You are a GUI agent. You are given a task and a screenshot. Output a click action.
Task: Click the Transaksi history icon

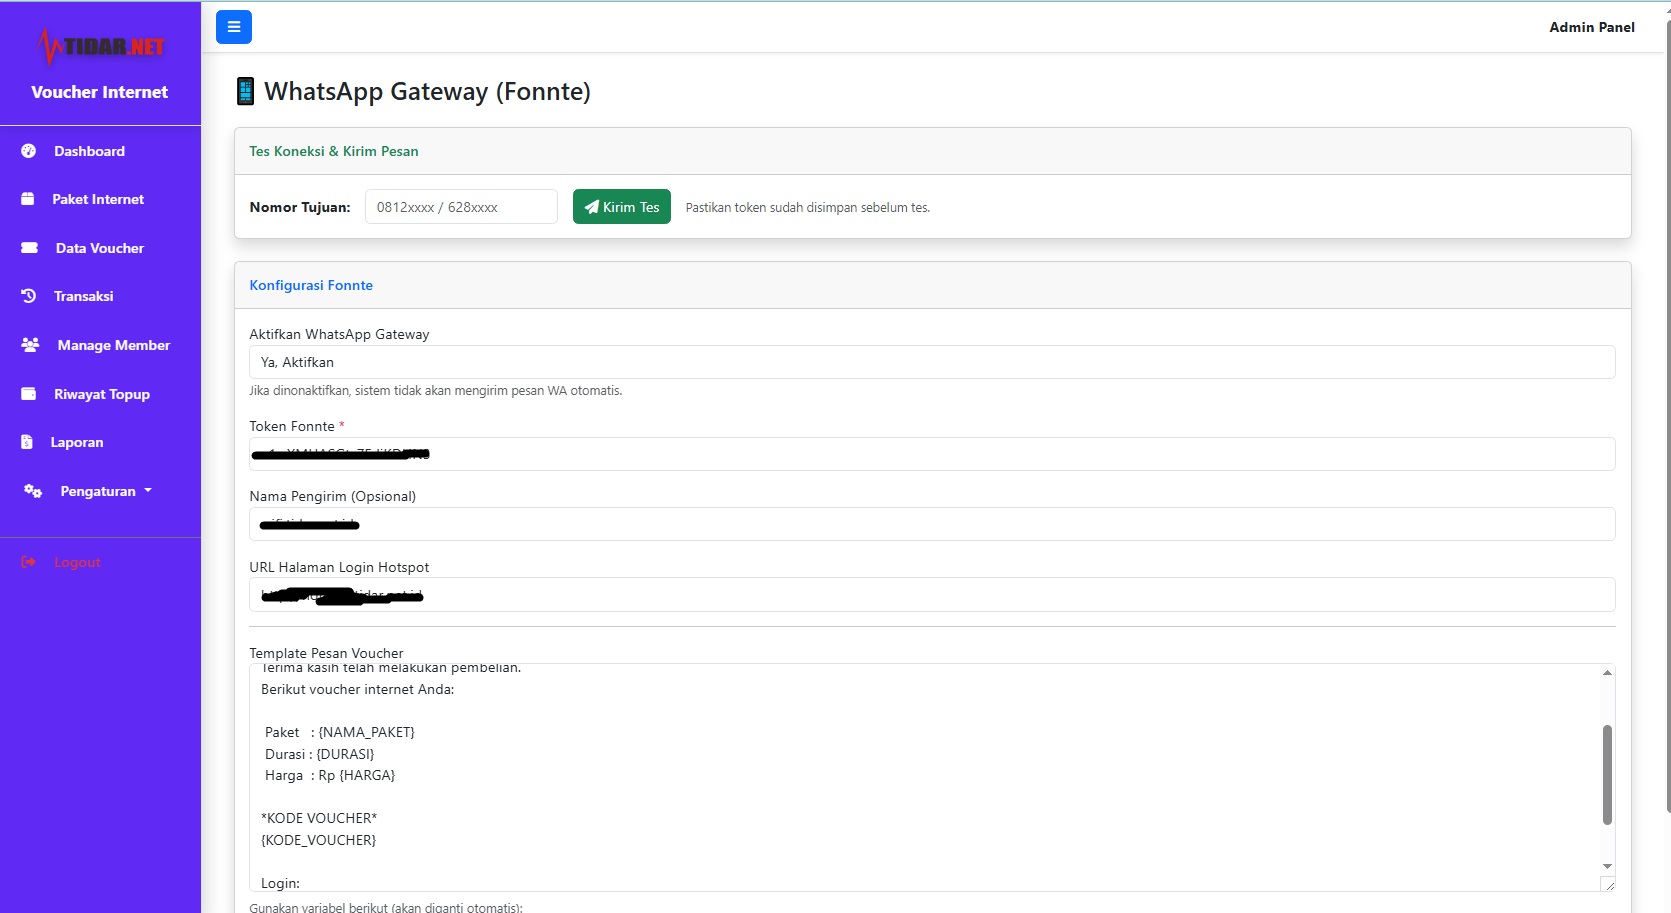[x=29, y=296]
